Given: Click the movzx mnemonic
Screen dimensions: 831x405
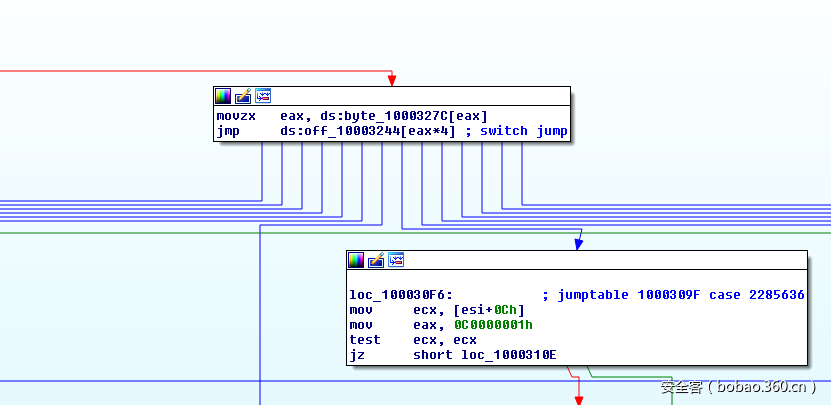Looking at the screenshot, I should (x=236, y=116).
